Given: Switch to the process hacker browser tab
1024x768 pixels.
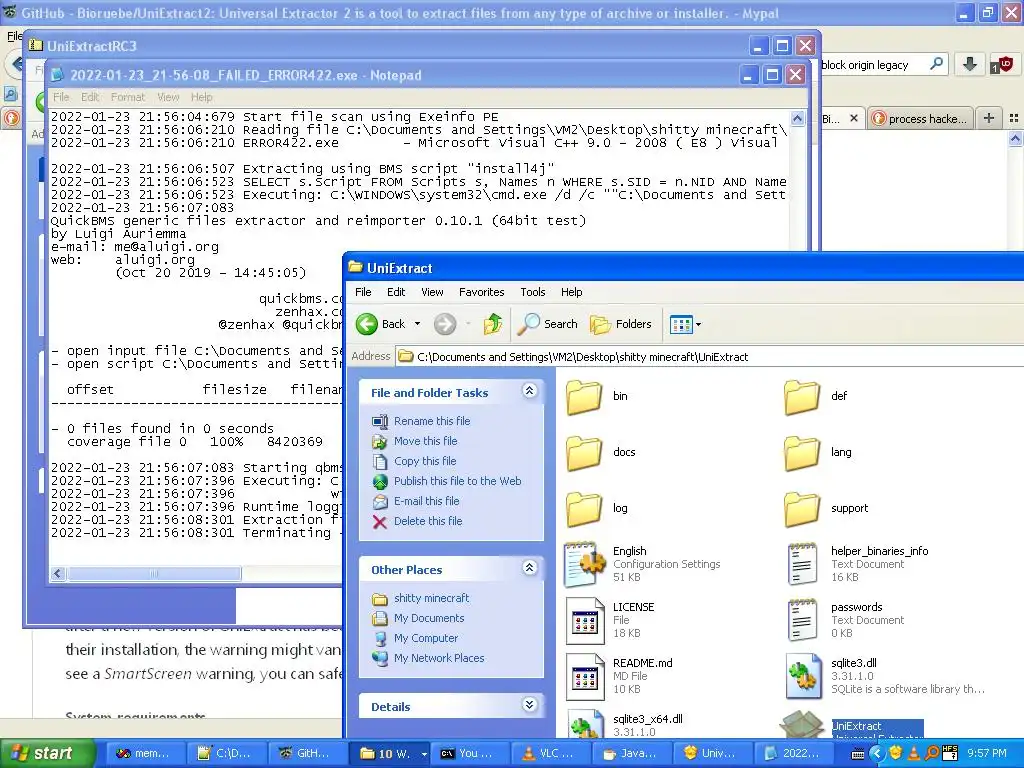Looking at the screenshot, I should pos(921,118).
